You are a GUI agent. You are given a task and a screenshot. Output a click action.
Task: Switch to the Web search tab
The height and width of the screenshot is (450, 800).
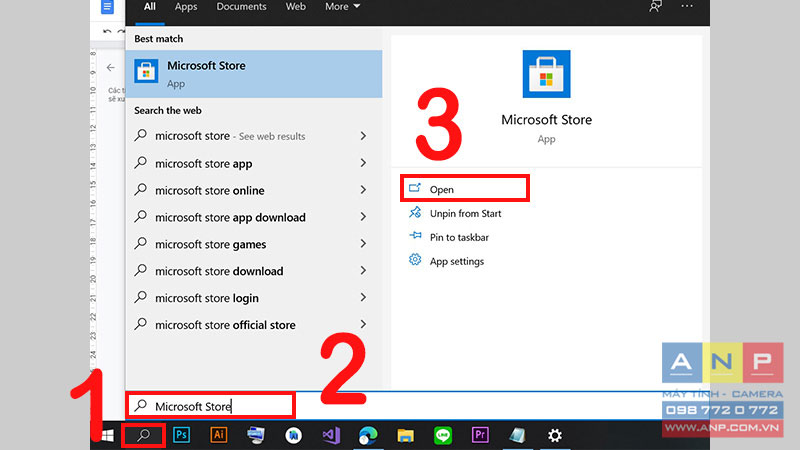[295, 7]
